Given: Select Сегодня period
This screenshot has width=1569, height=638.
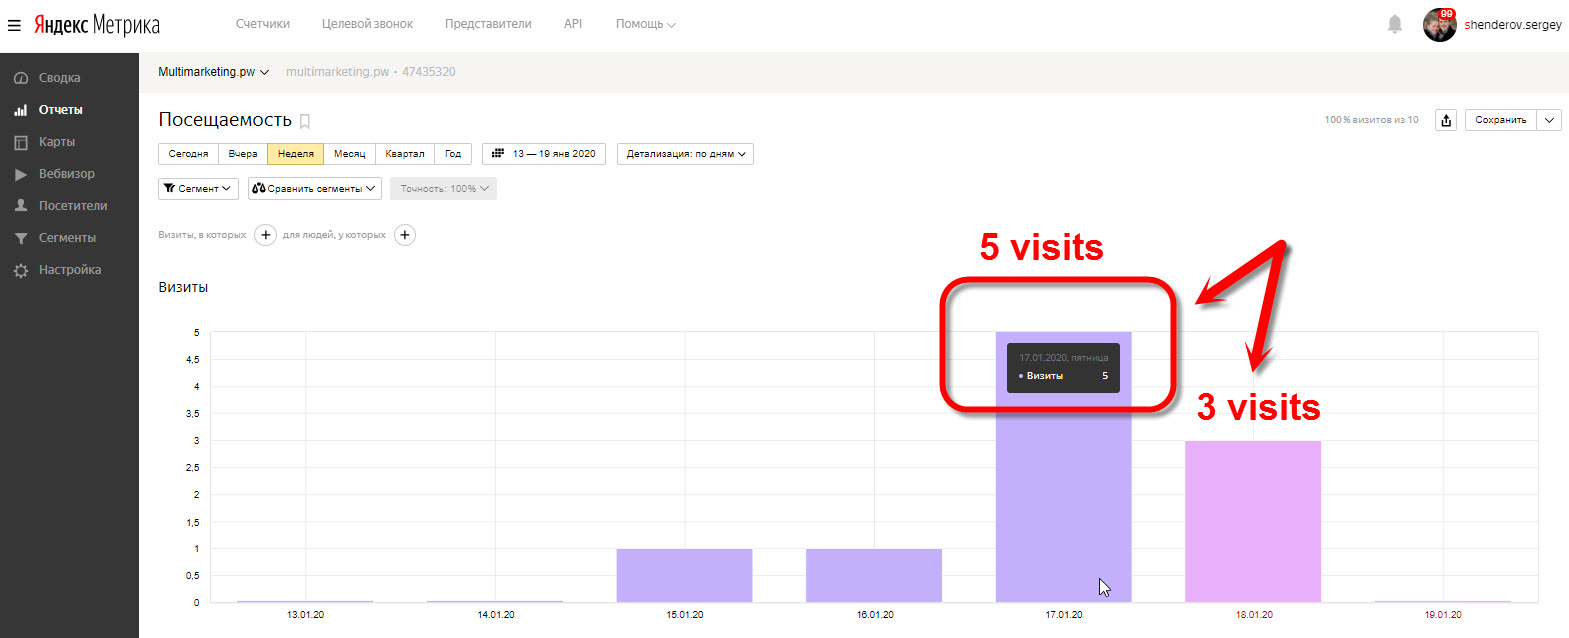Looking at the screenshot, I should pos(188,154).
